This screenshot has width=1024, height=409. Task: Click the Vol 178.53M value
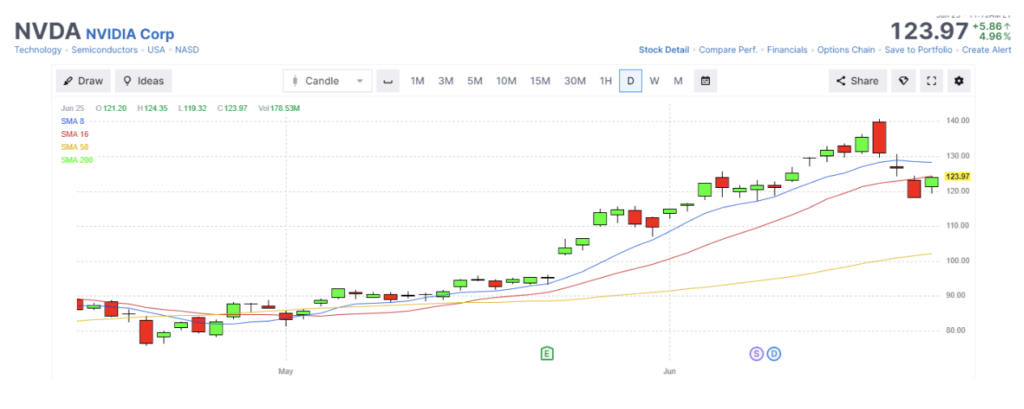click(279, 108)
